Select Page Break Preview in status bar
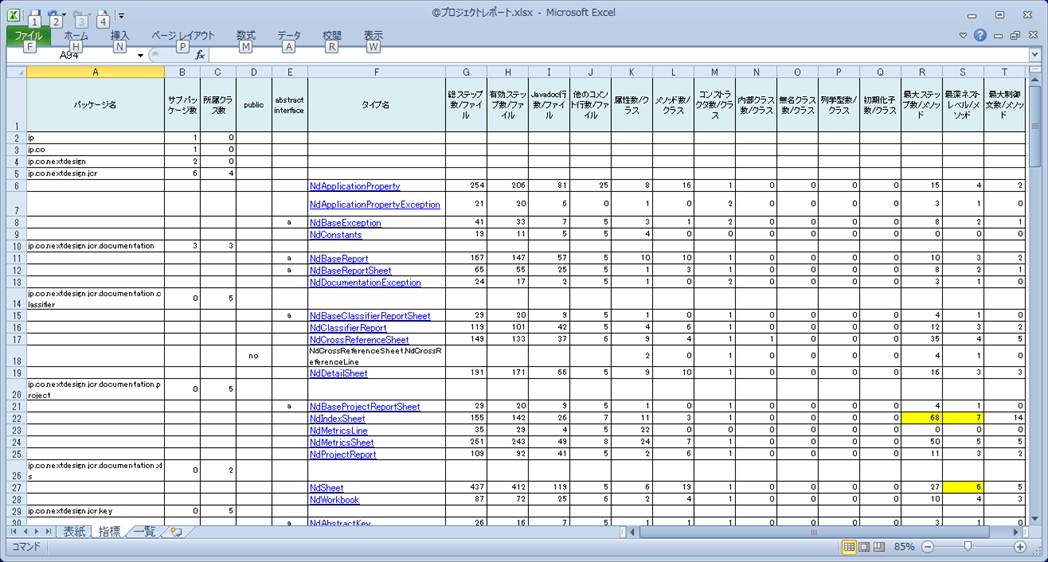 879,547
